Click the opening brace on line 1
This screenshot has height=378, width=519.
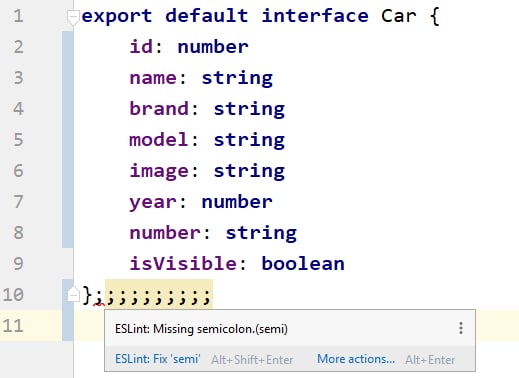pos(435,17)
